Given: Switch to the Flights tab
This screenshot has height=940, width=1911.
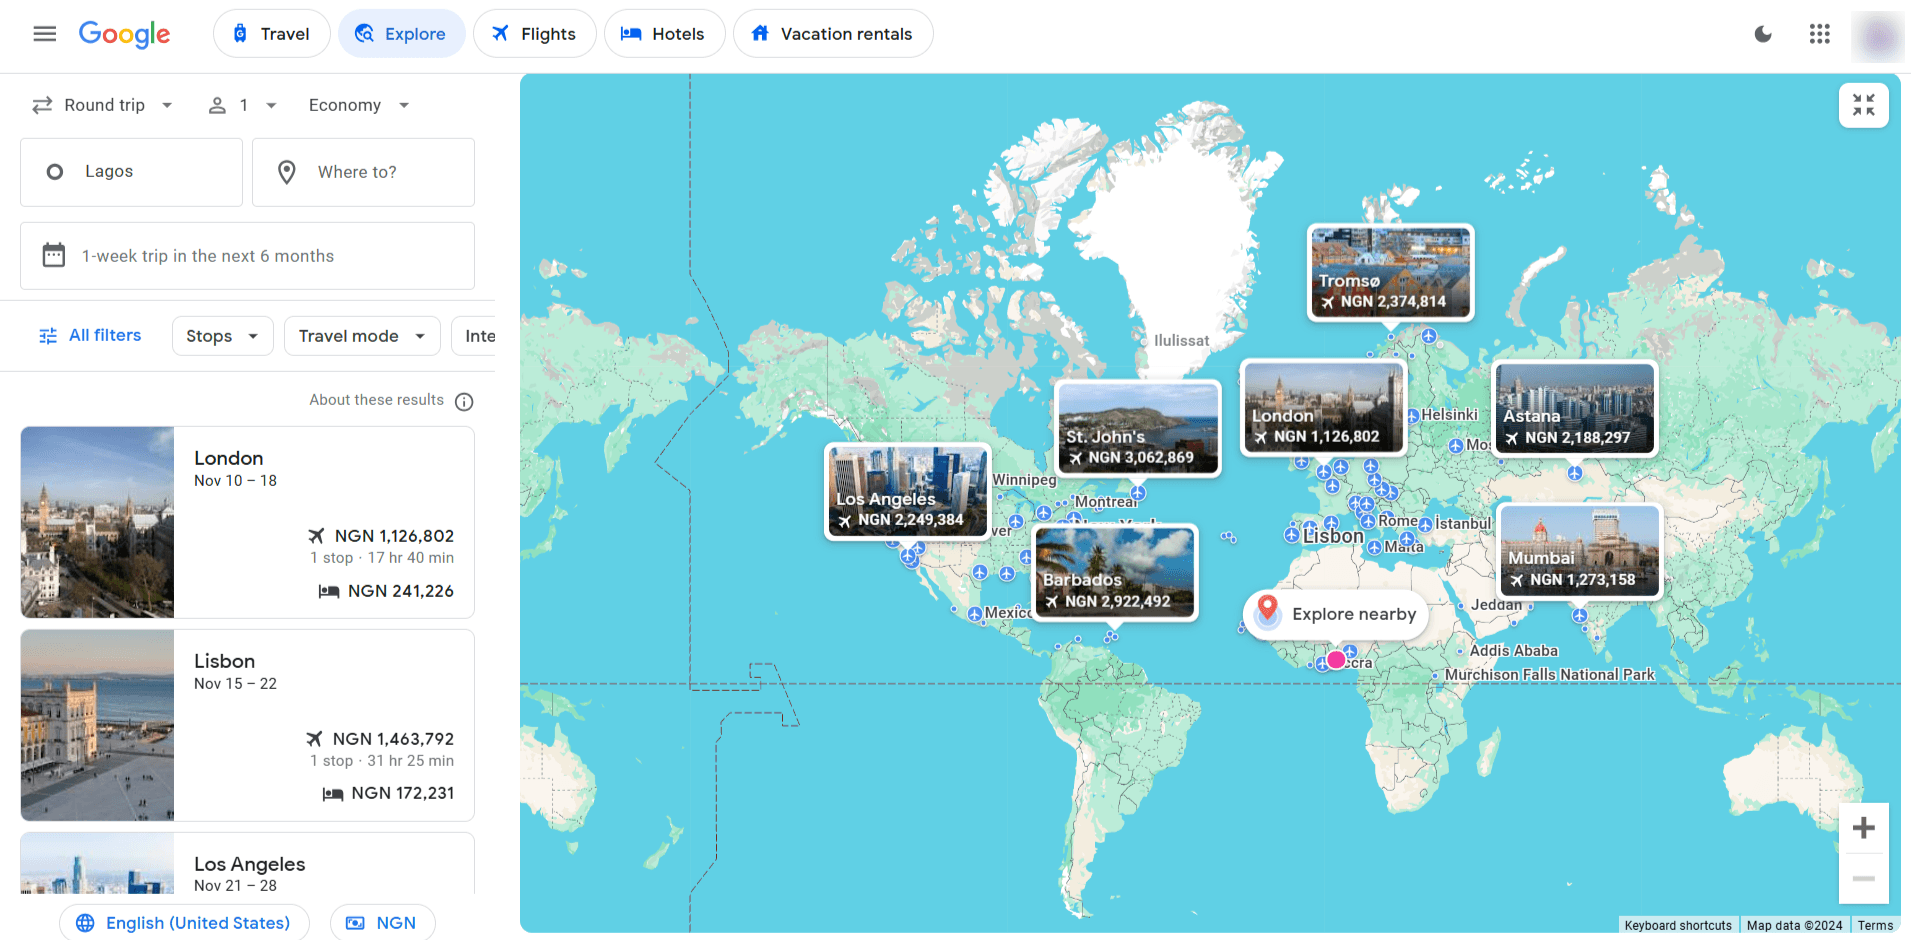Looking at the screenshot, I should click(534, 34).
